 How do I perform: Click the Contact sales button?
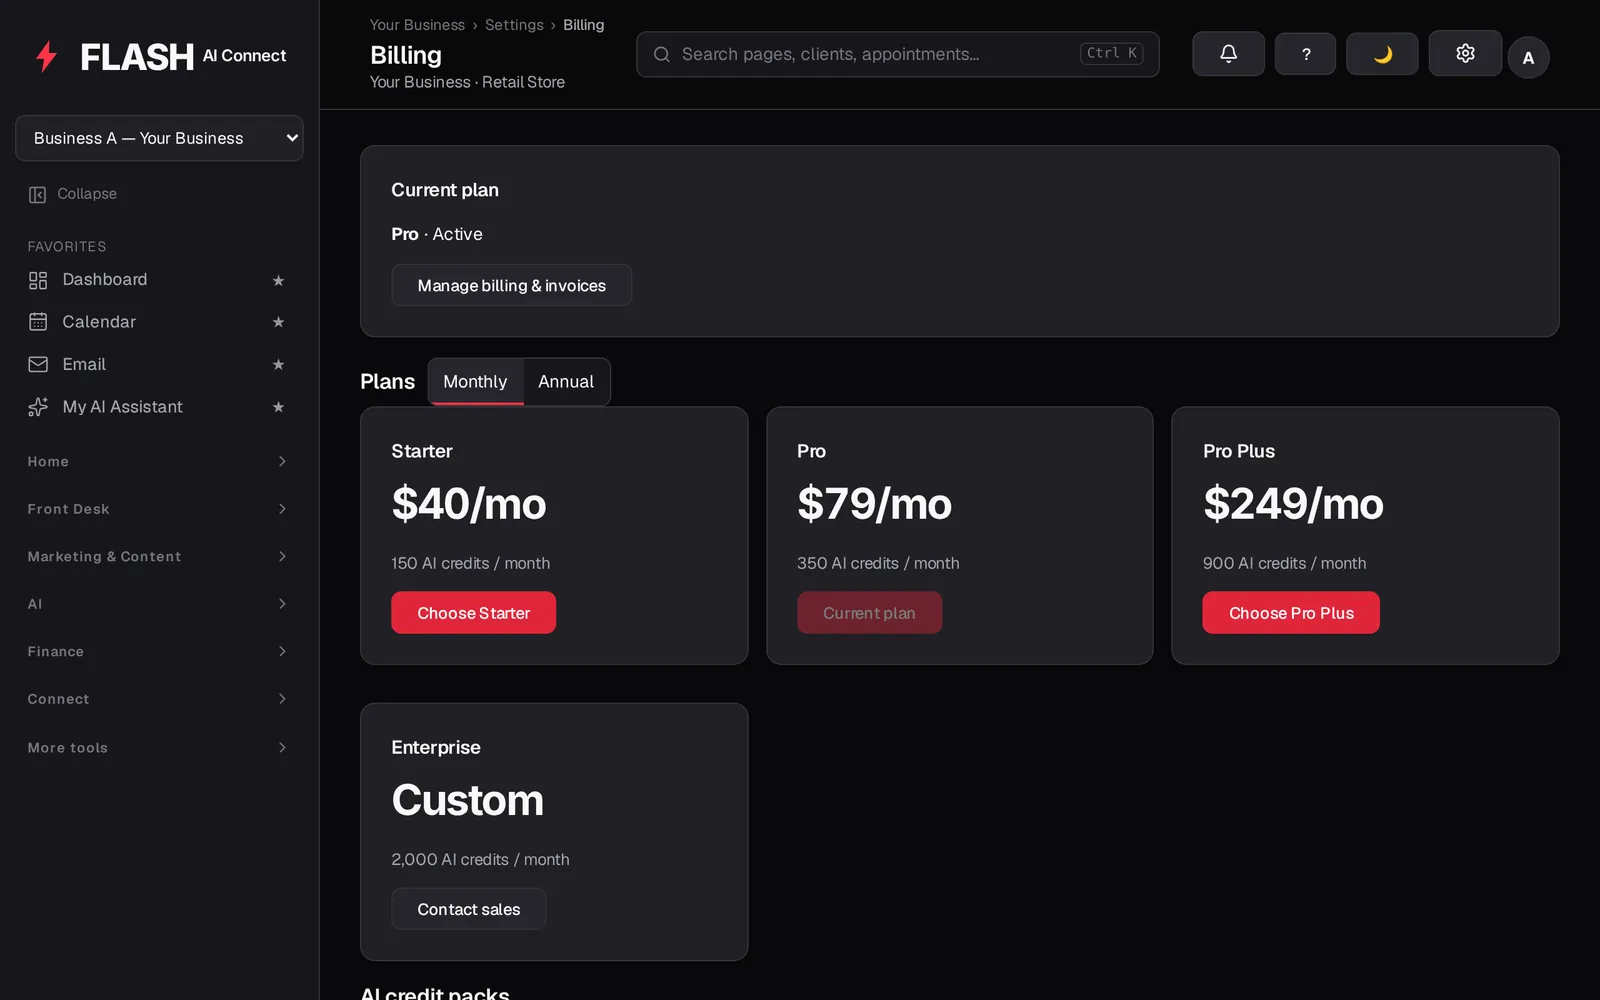click(x=468, y=909)
